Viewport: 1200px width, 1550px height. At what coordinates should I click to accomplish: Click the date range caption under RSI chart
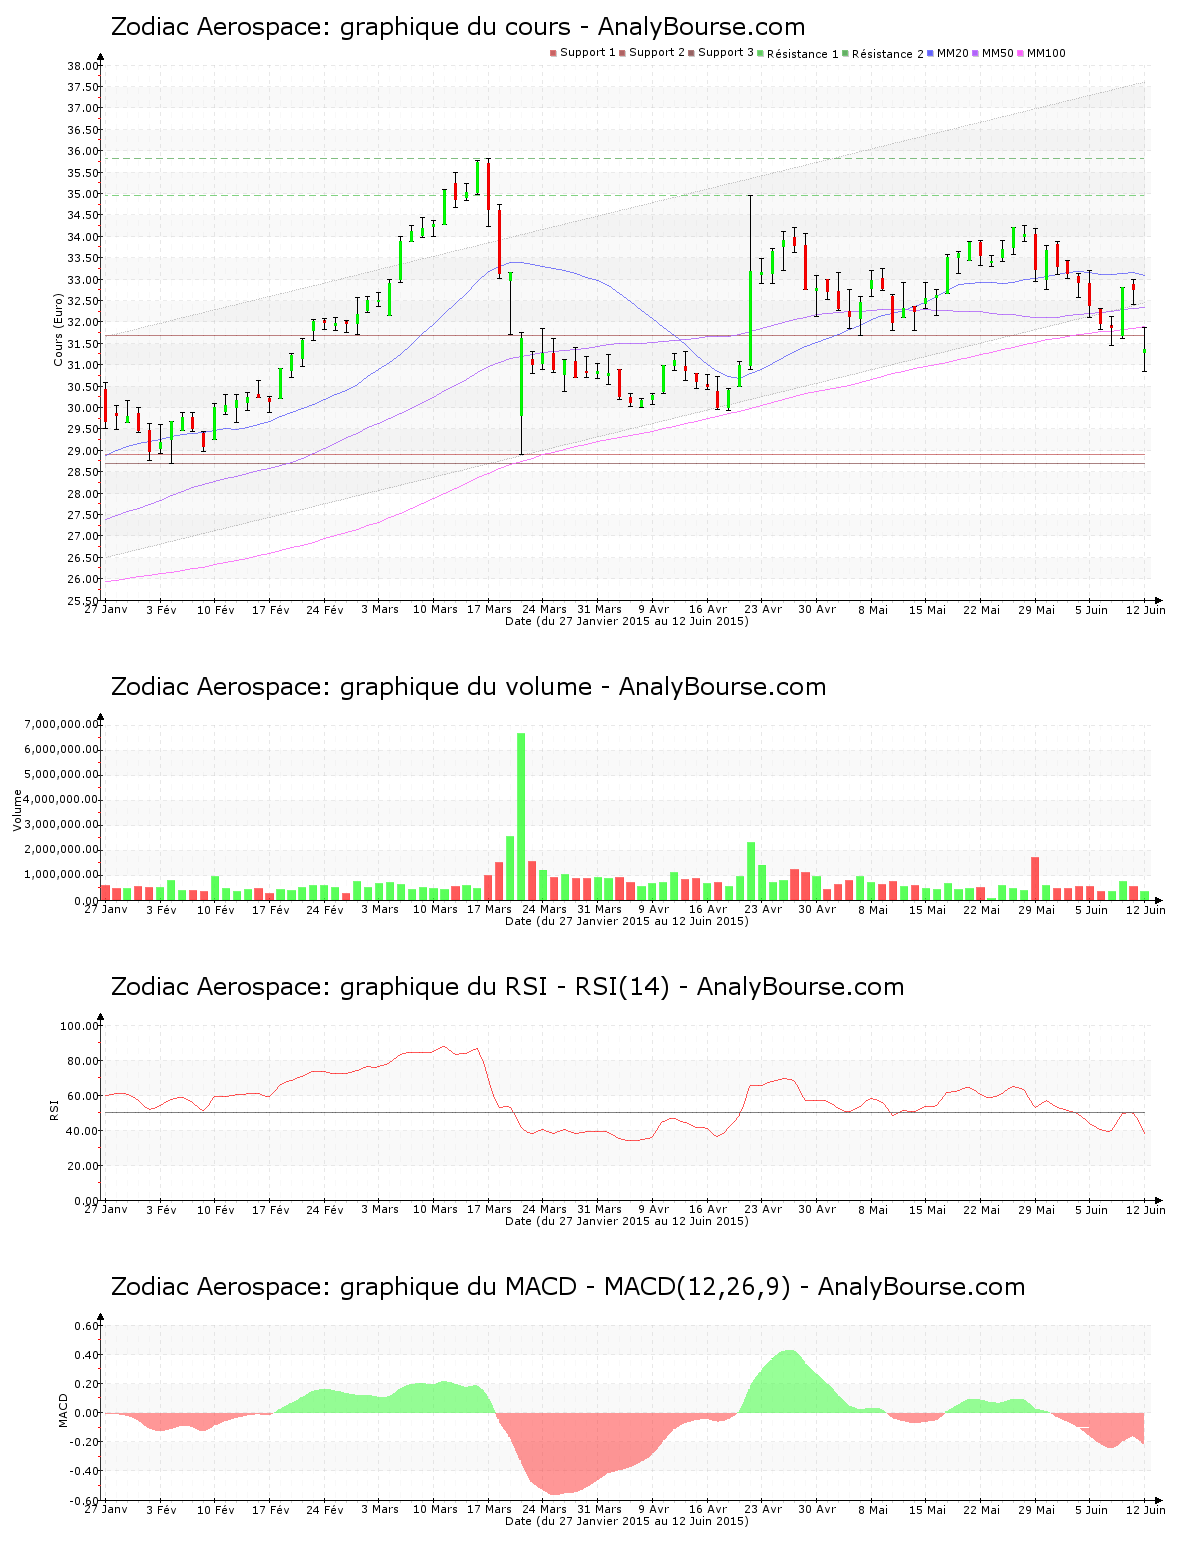tap(627, 1221)
